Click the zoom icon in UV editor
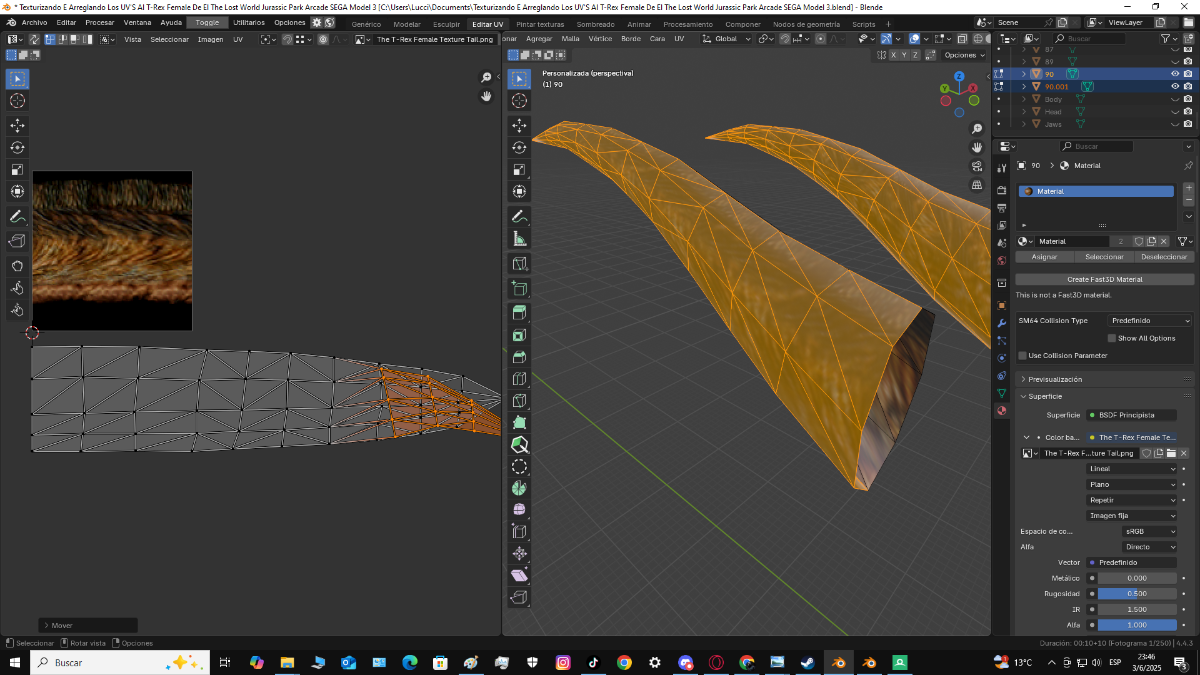This screenshot has height=675, width=1200. click(x=487, y=78)
